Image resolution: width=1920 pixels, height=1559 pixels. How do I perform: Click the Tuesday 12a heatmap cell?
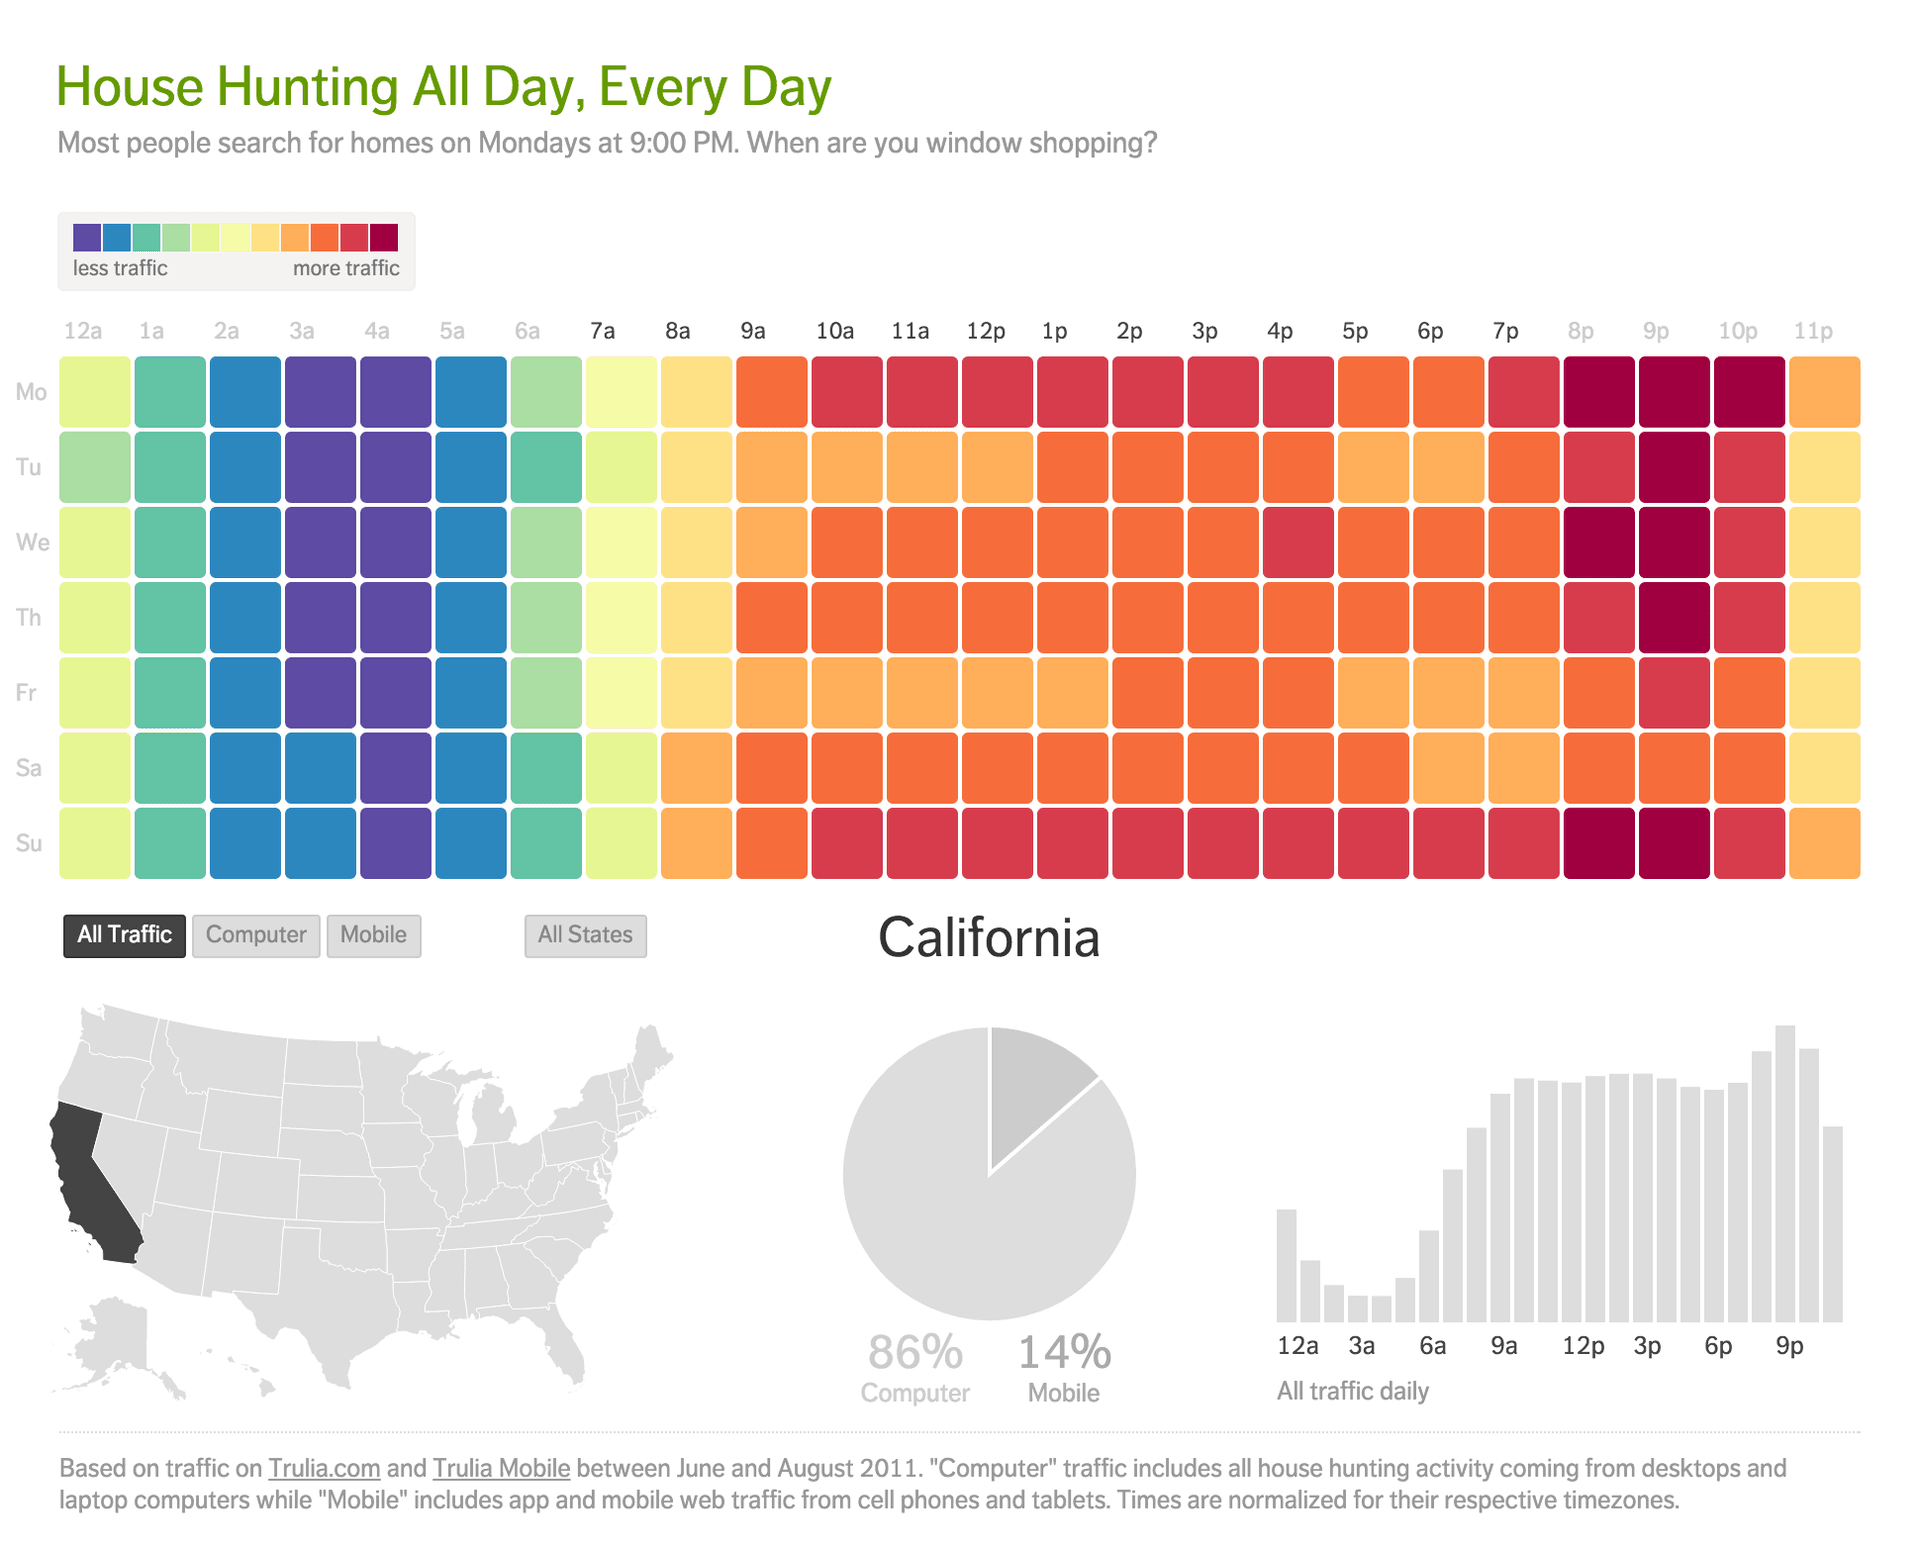(x=95, y=467)
